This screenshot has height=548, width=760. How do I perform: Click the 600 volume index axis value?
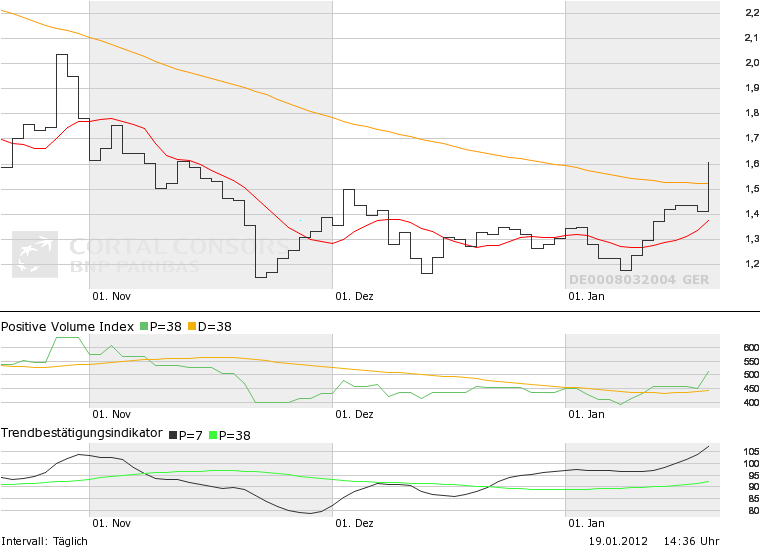tap(751, 347)
